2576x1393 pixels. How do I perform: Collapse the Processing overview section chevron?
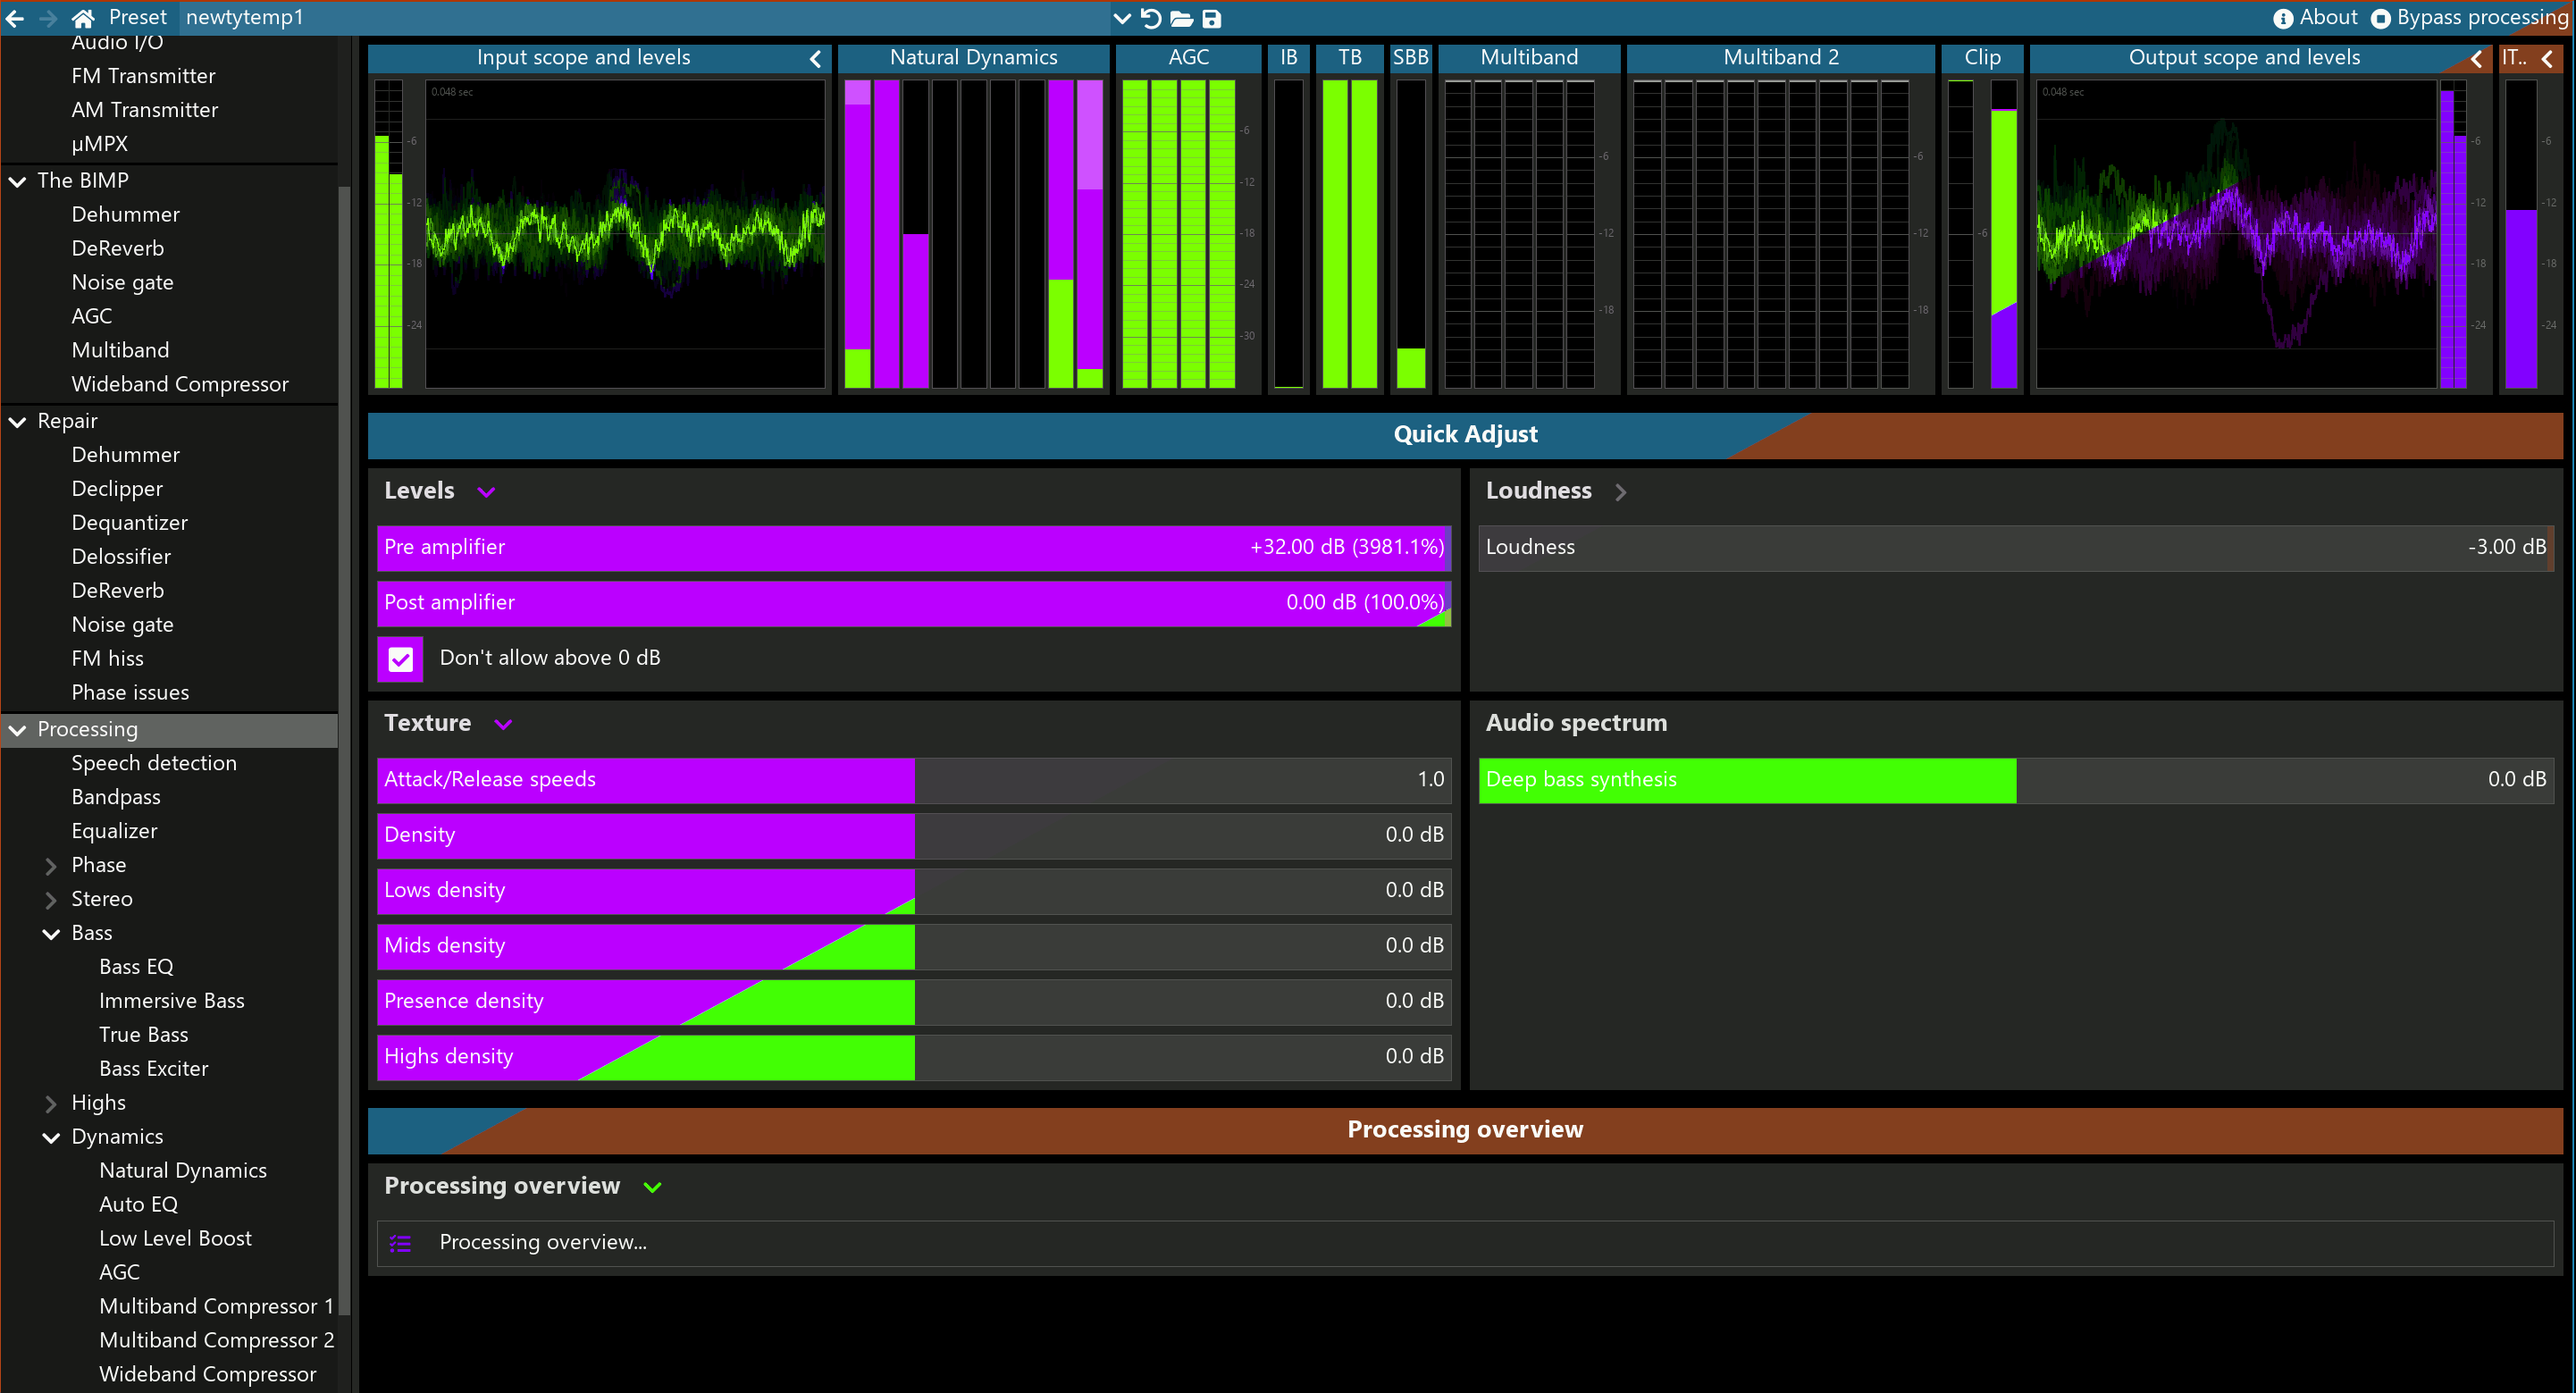pyautogui.click(x=653, y=1187)
